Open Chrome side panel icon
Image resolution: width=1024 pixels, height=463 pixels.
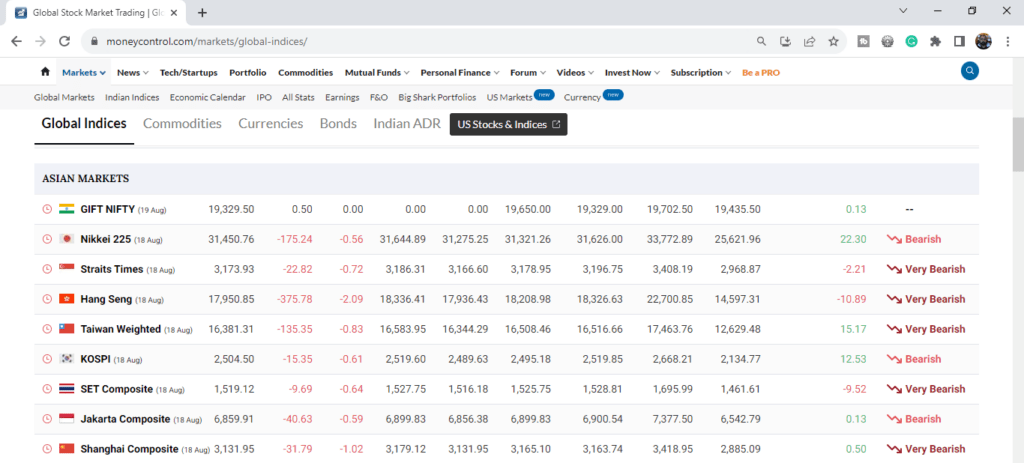[x=959, y=41]
